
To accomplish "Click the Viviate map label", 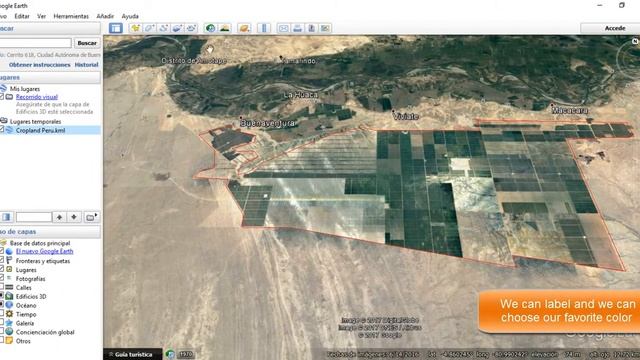I will [406, 116].
